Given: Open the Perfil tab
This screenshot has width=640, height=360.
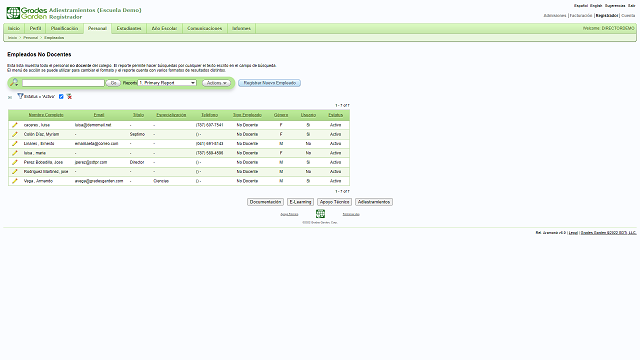Looking at the screenshot, I should click(36, 28).
